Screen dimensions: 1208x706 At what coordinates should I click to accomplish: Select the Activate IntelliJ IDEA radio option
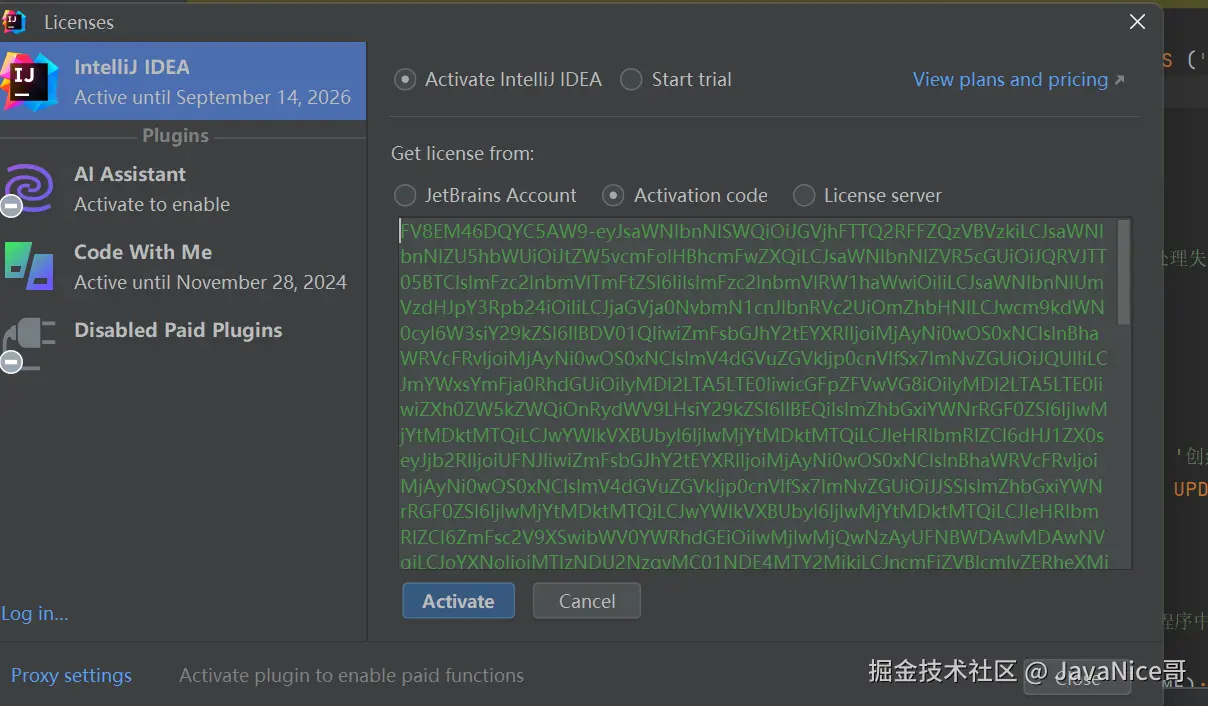(x=405, y=79)
